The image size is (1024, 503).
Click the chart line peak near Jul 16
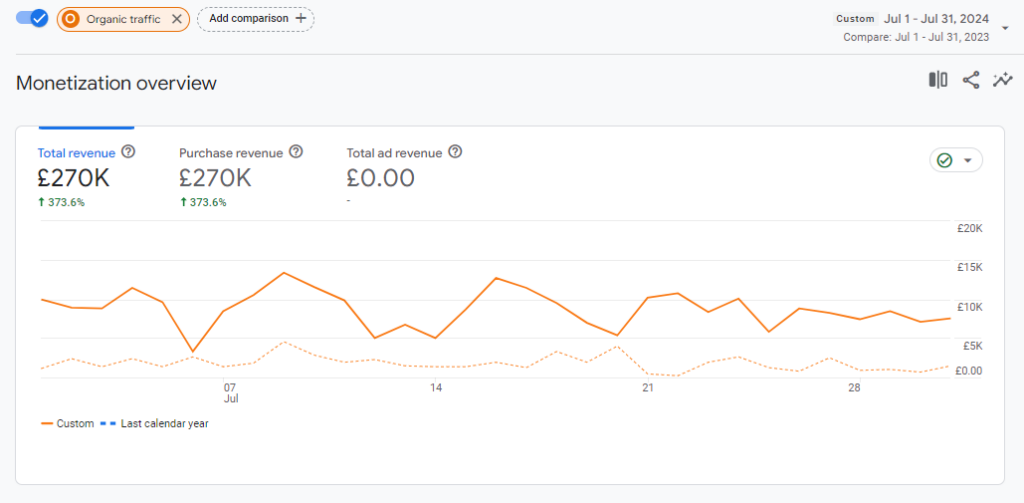(496, 278)
